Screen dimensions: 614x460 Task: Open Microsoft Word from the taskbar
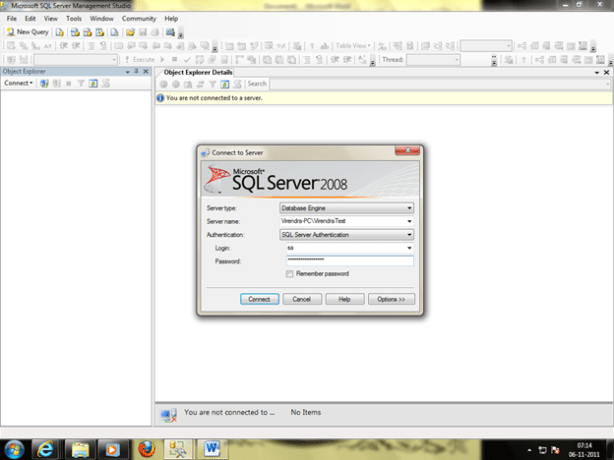pyautogui.click(x=211, y=447)
